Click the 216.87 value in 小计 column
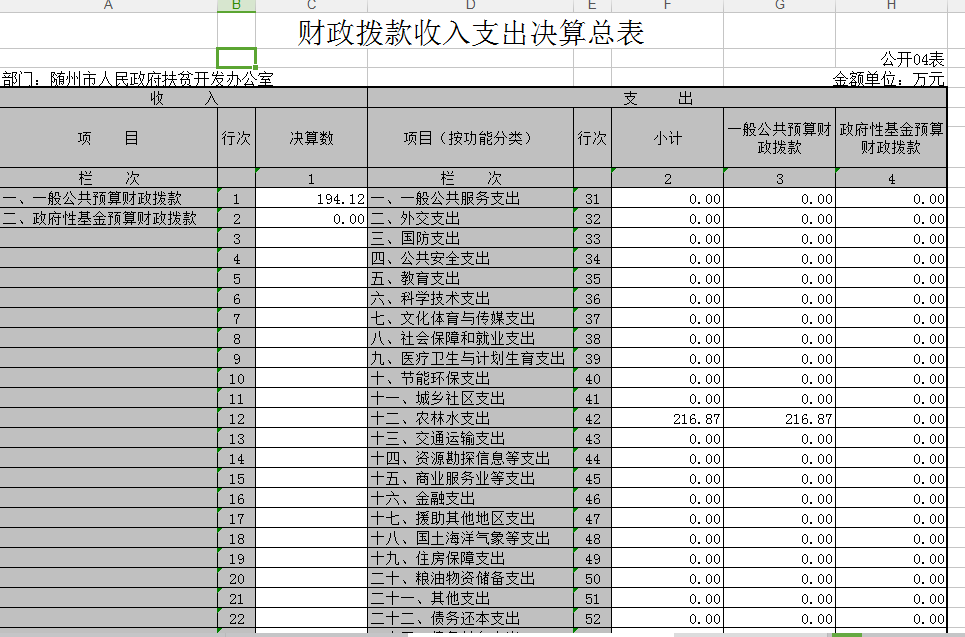Image resolution: width=965 pixels, height=637 pixels. click(667, 419)
